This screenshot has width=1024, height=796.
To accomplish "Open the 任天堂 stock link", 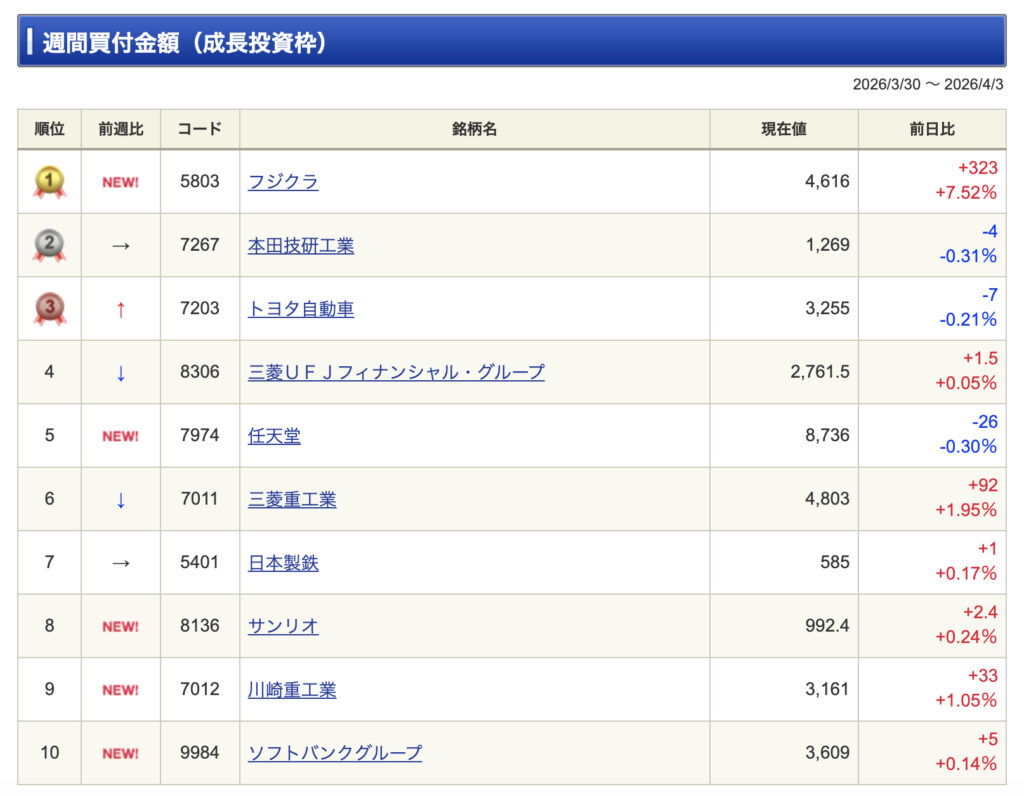I will pos(274,436).
